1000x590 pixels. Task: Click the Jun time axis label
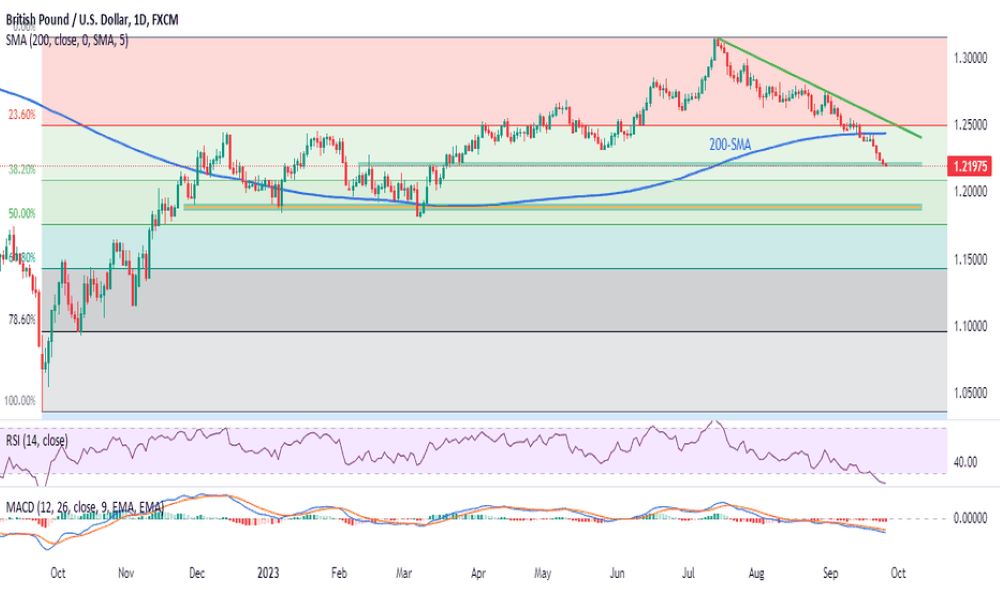click(x=617, y=573)
